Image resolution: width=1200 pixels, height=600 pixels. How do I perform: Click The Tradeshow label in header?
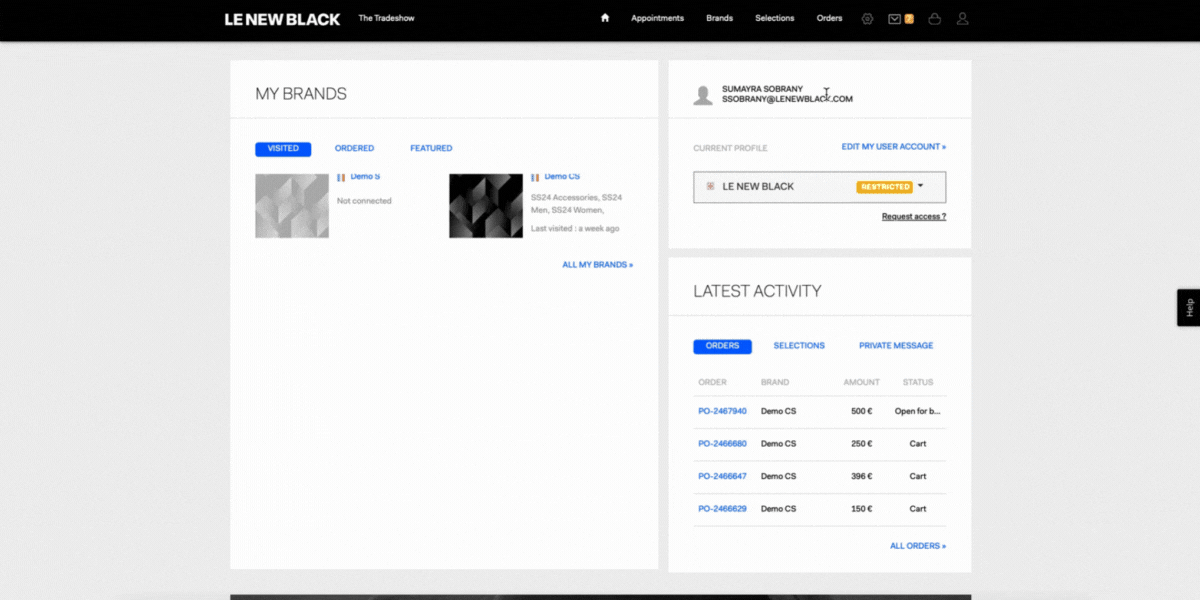(x=386, y=18)
